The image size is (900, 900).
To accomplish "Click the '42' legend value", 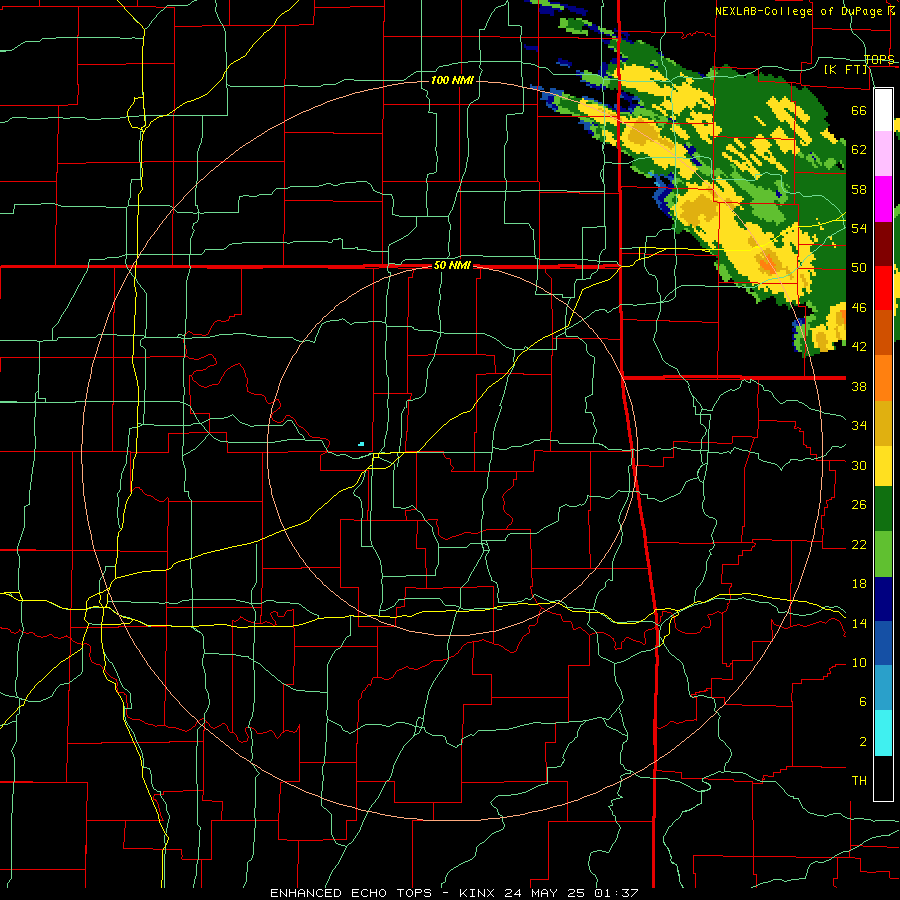I will 859,347.
